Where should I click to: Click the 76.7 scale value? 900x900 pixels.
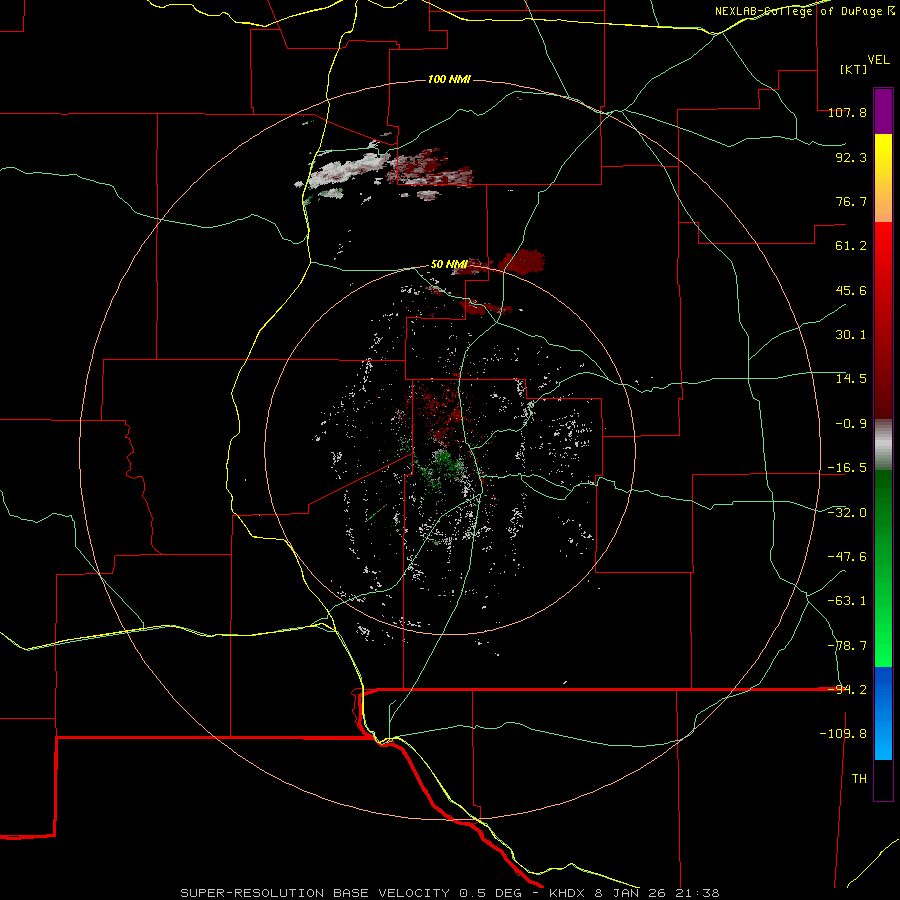click(851, 201)
